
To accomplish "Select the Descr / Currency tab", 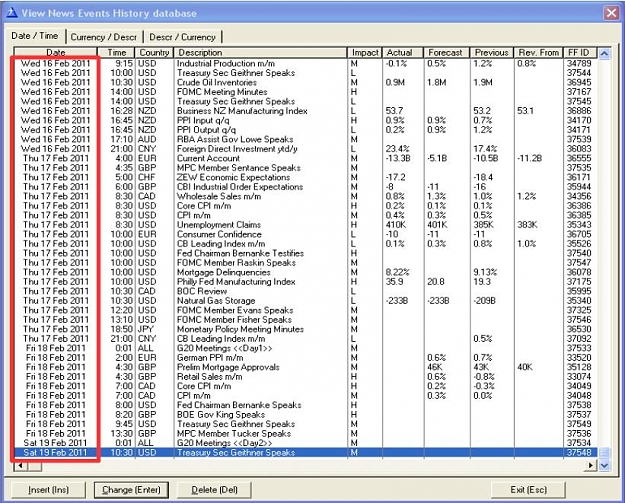I will pos(182,37).
